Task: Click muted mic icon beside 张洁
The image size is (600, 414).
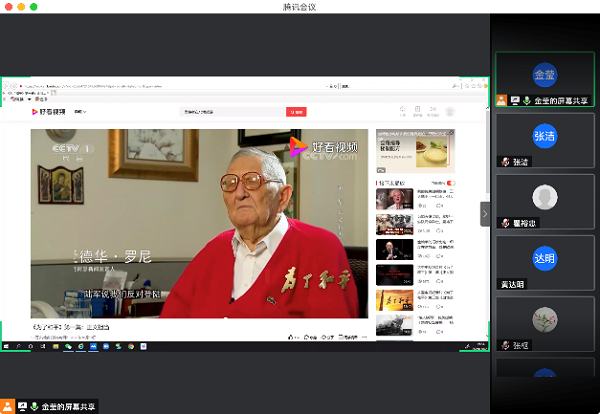Action: (506, 162)
